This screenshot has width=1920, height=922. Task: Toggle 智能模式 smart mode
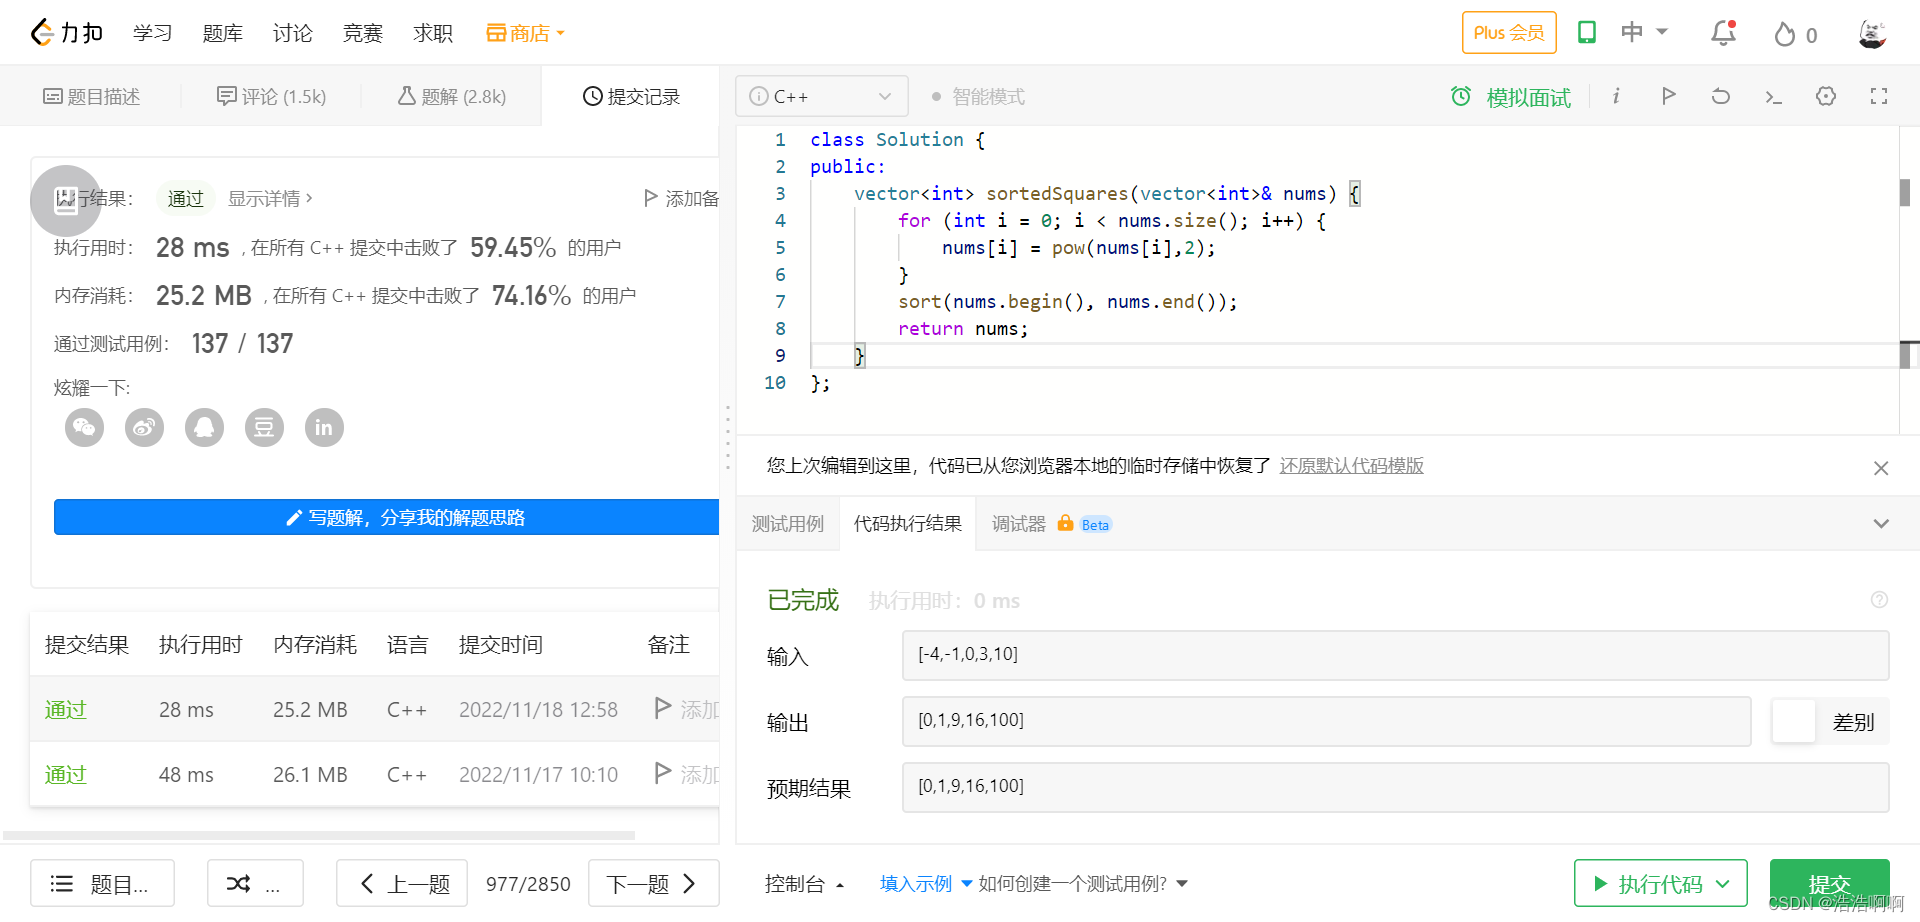click(977, 97)
